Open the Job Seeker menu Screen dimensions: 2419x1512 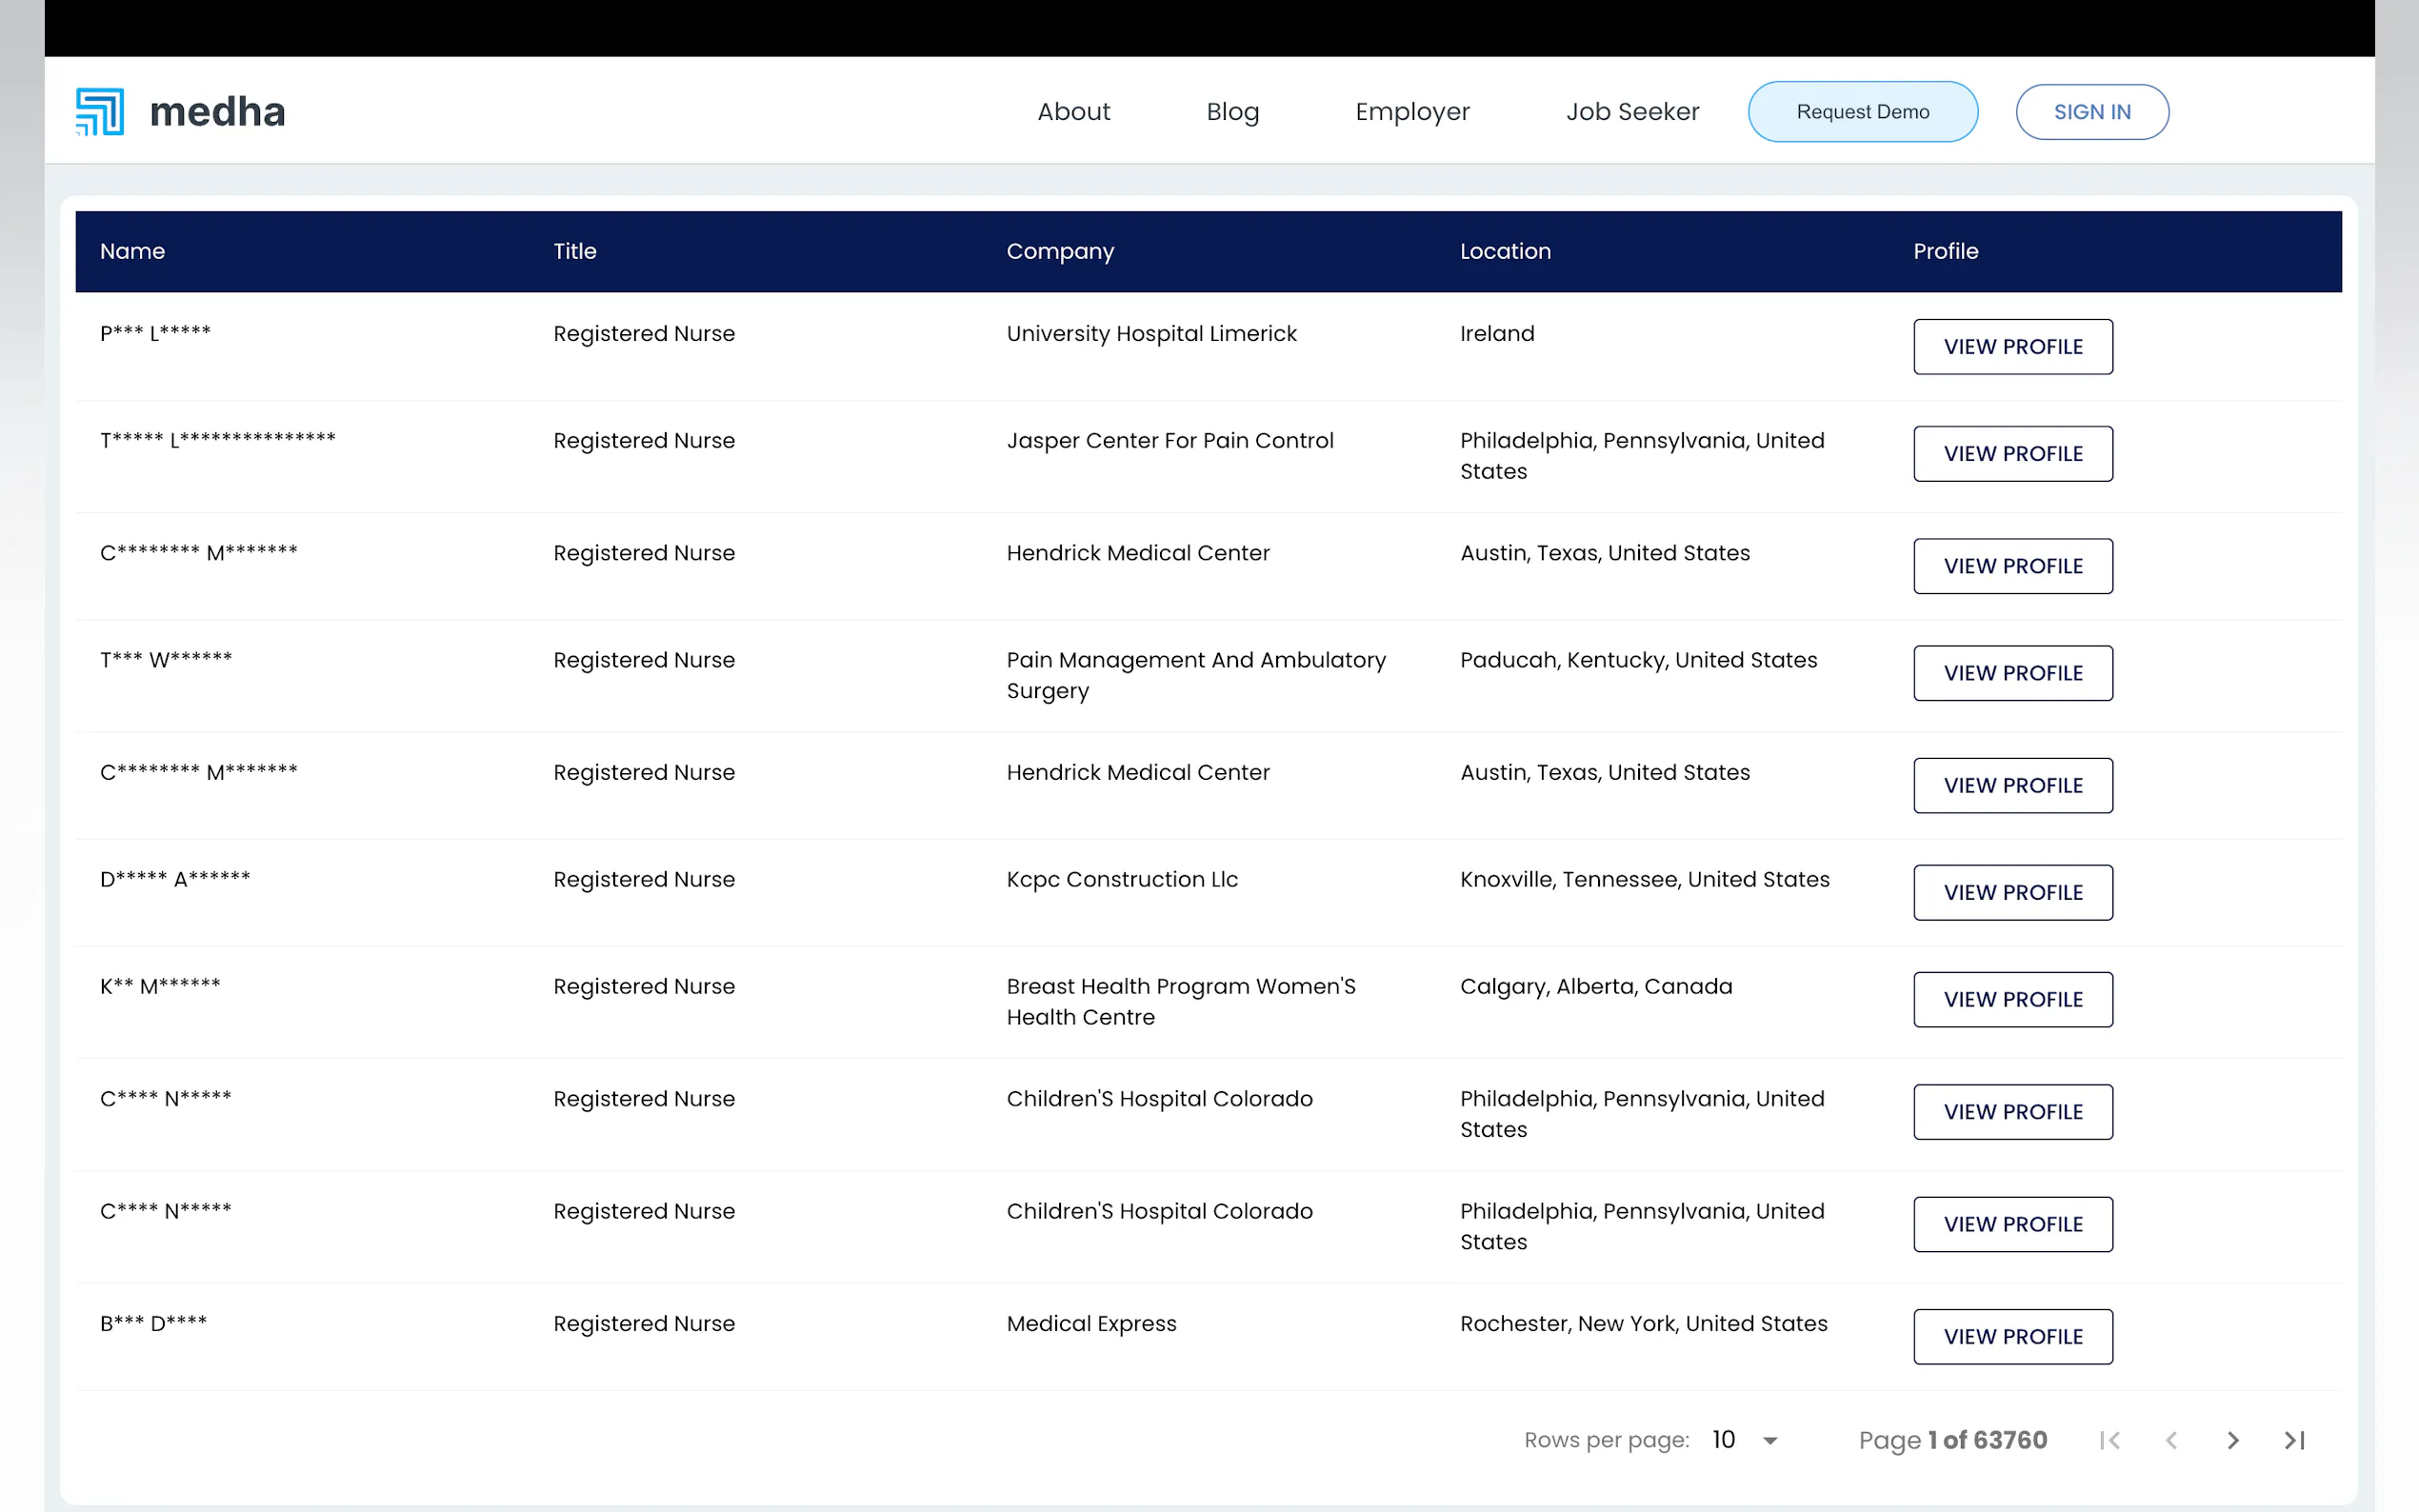point(1632,112)
